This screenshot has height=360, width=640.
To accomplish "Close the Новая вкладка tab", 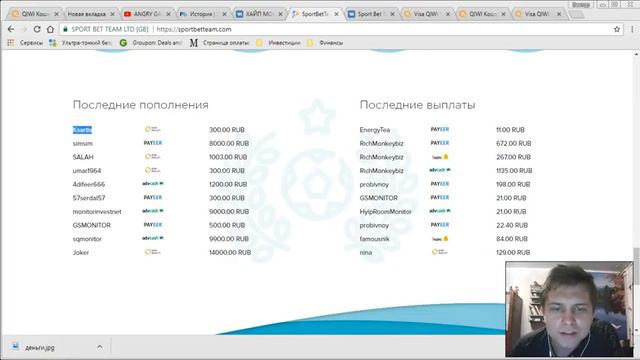I will point(113,14).
